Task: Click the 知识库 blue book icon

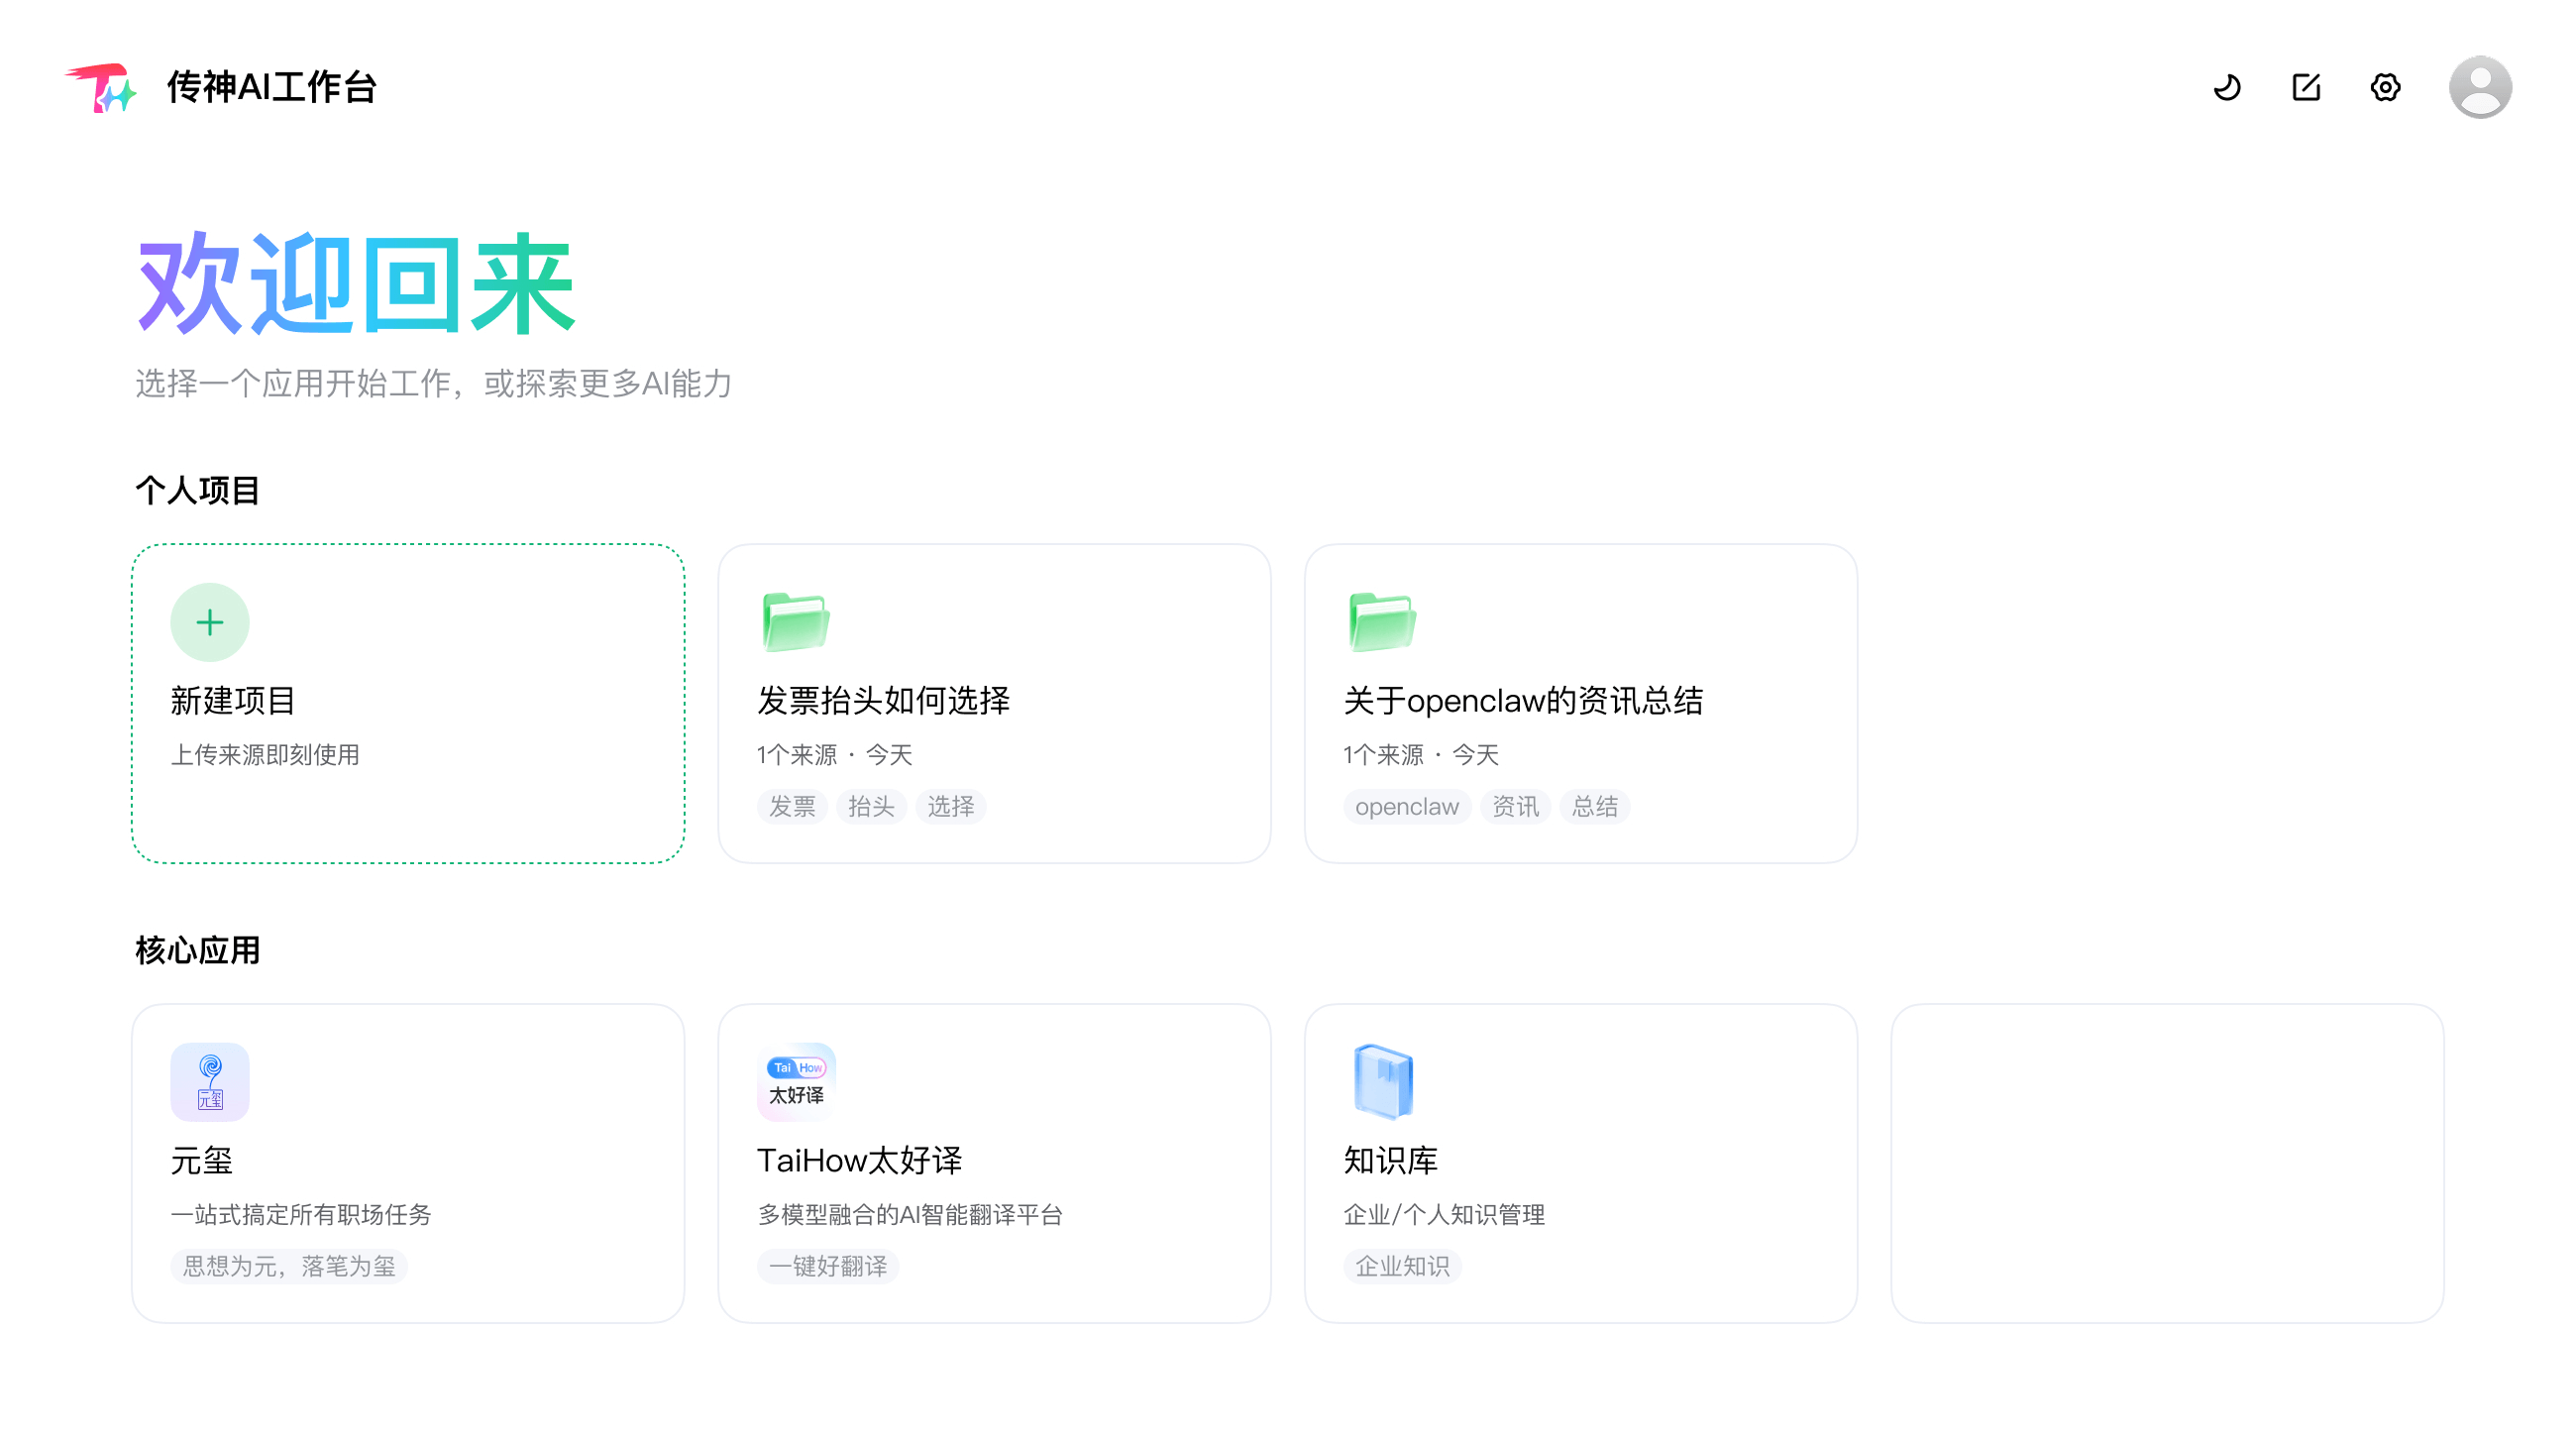Action: click(1382, 1082)
